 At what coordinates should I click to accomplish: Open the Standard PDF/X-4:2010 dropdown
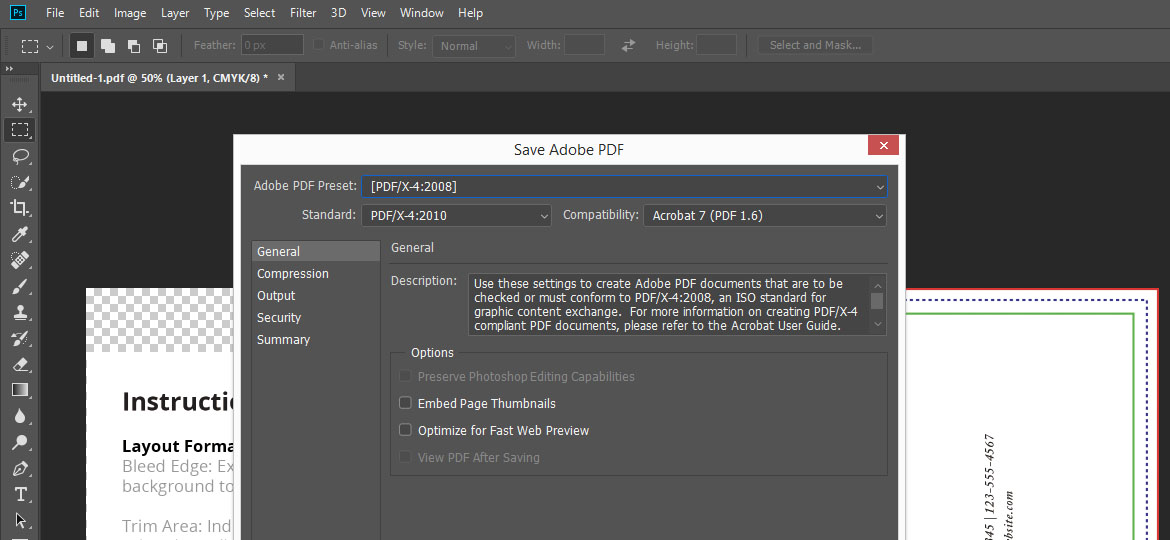456,216
